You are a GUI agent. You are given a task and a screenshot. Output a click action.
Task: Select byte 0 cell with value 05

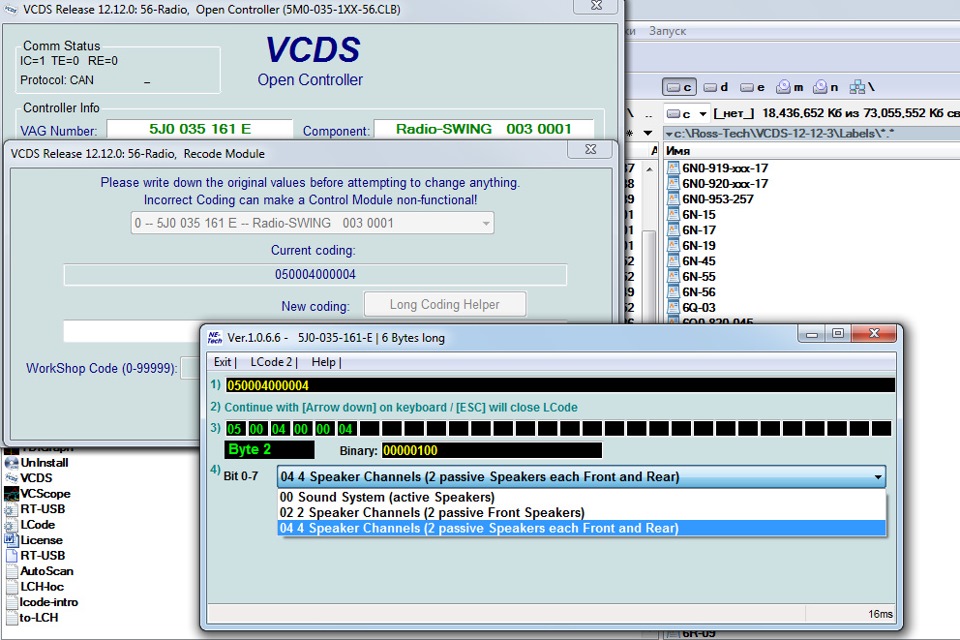(234, 429)
